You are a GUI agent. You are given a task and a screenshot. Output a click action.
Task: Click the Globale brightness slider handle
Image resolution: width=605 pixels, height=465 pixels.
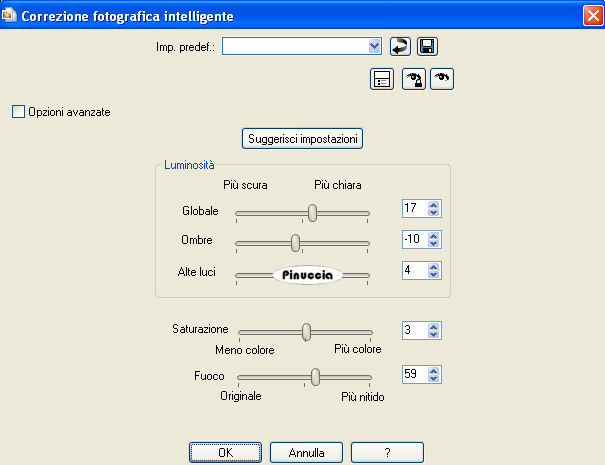312,212
